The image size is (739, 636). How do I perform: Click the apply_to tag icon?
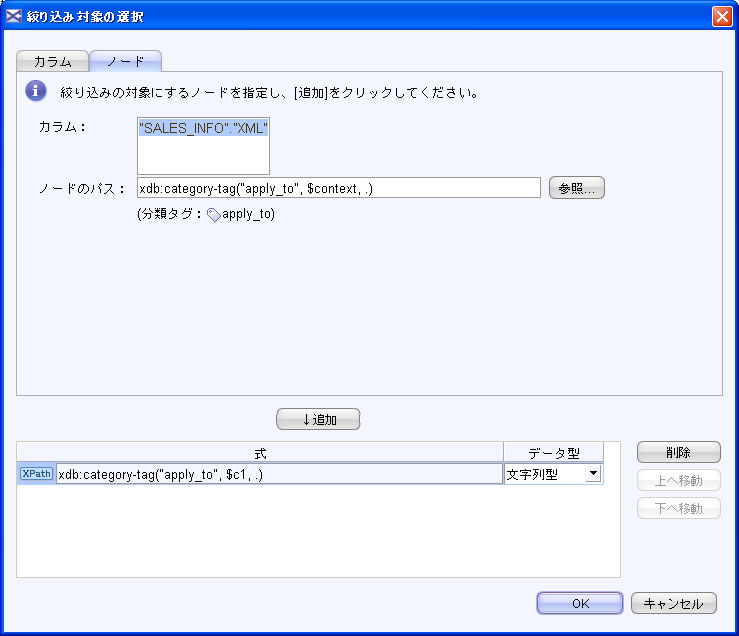pyautogui.click(x=213, y=215)
